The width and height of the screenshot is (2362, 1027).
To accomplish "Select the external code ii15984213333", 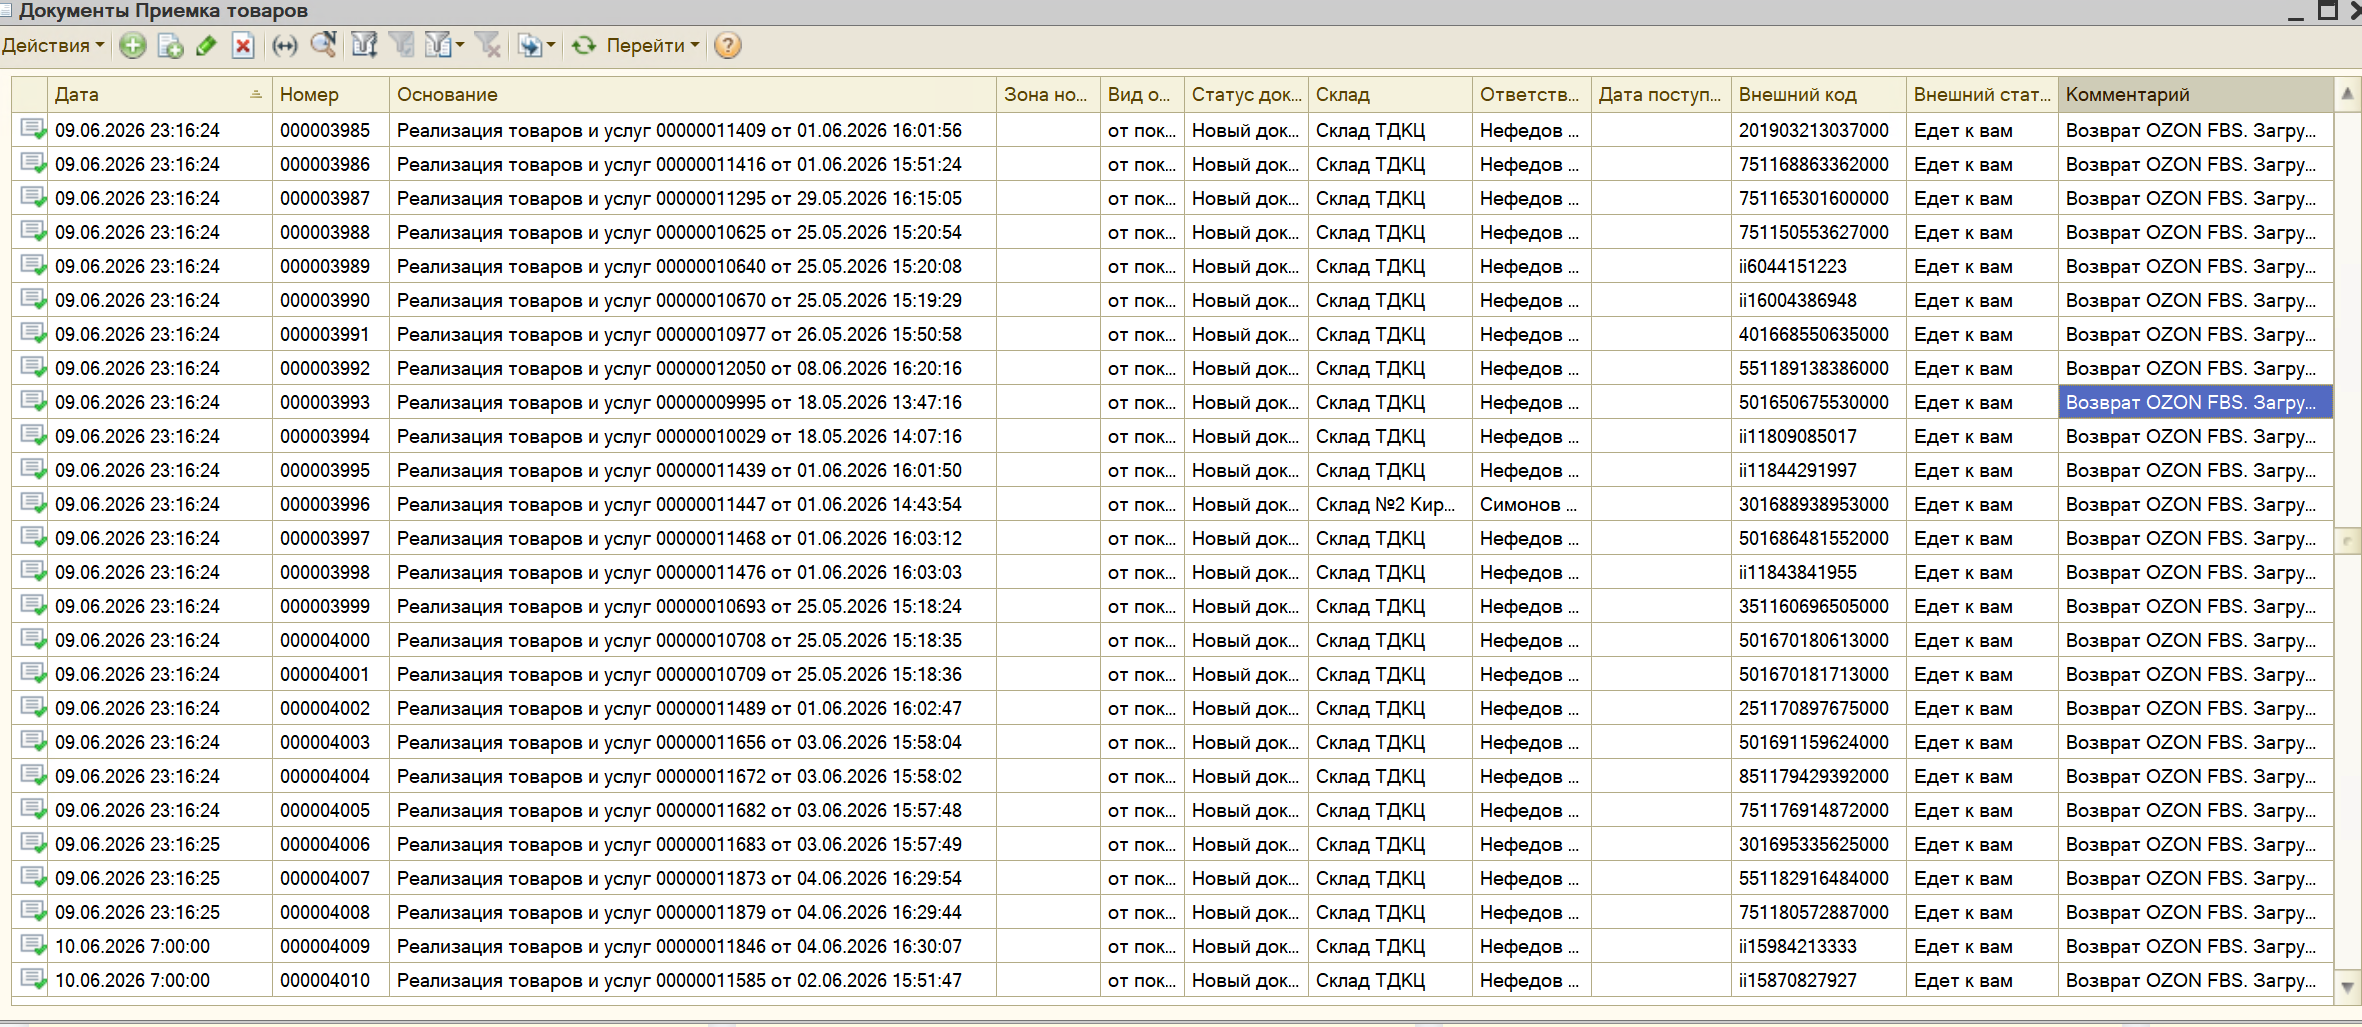I will [1819, 946].
